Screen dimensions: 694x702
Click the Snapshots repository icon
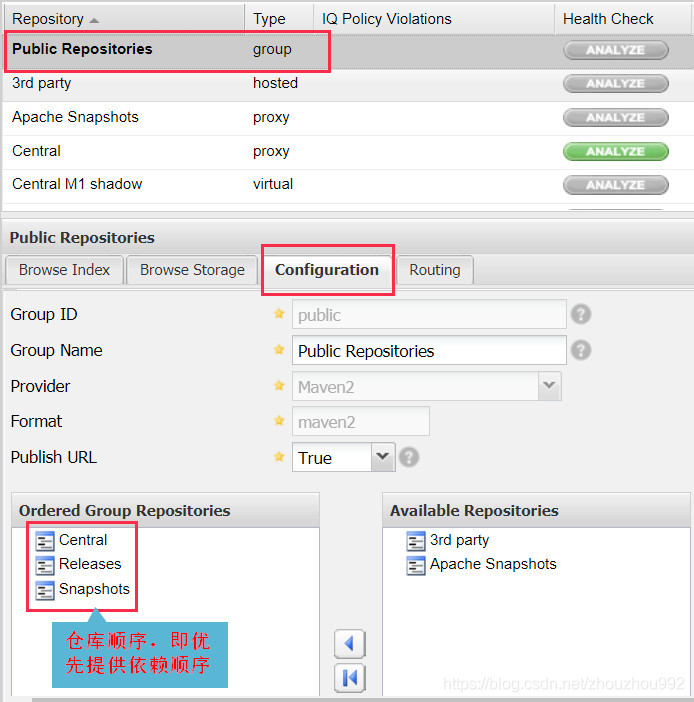(x=45, y=590)
